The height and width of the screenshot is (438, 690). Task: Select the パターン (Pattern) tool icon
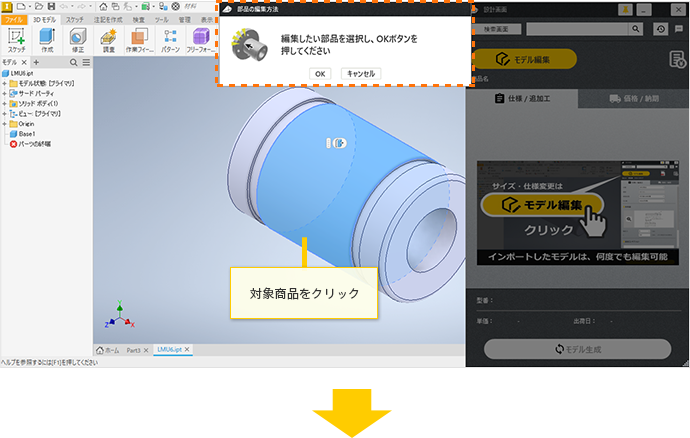pos(170,38)
